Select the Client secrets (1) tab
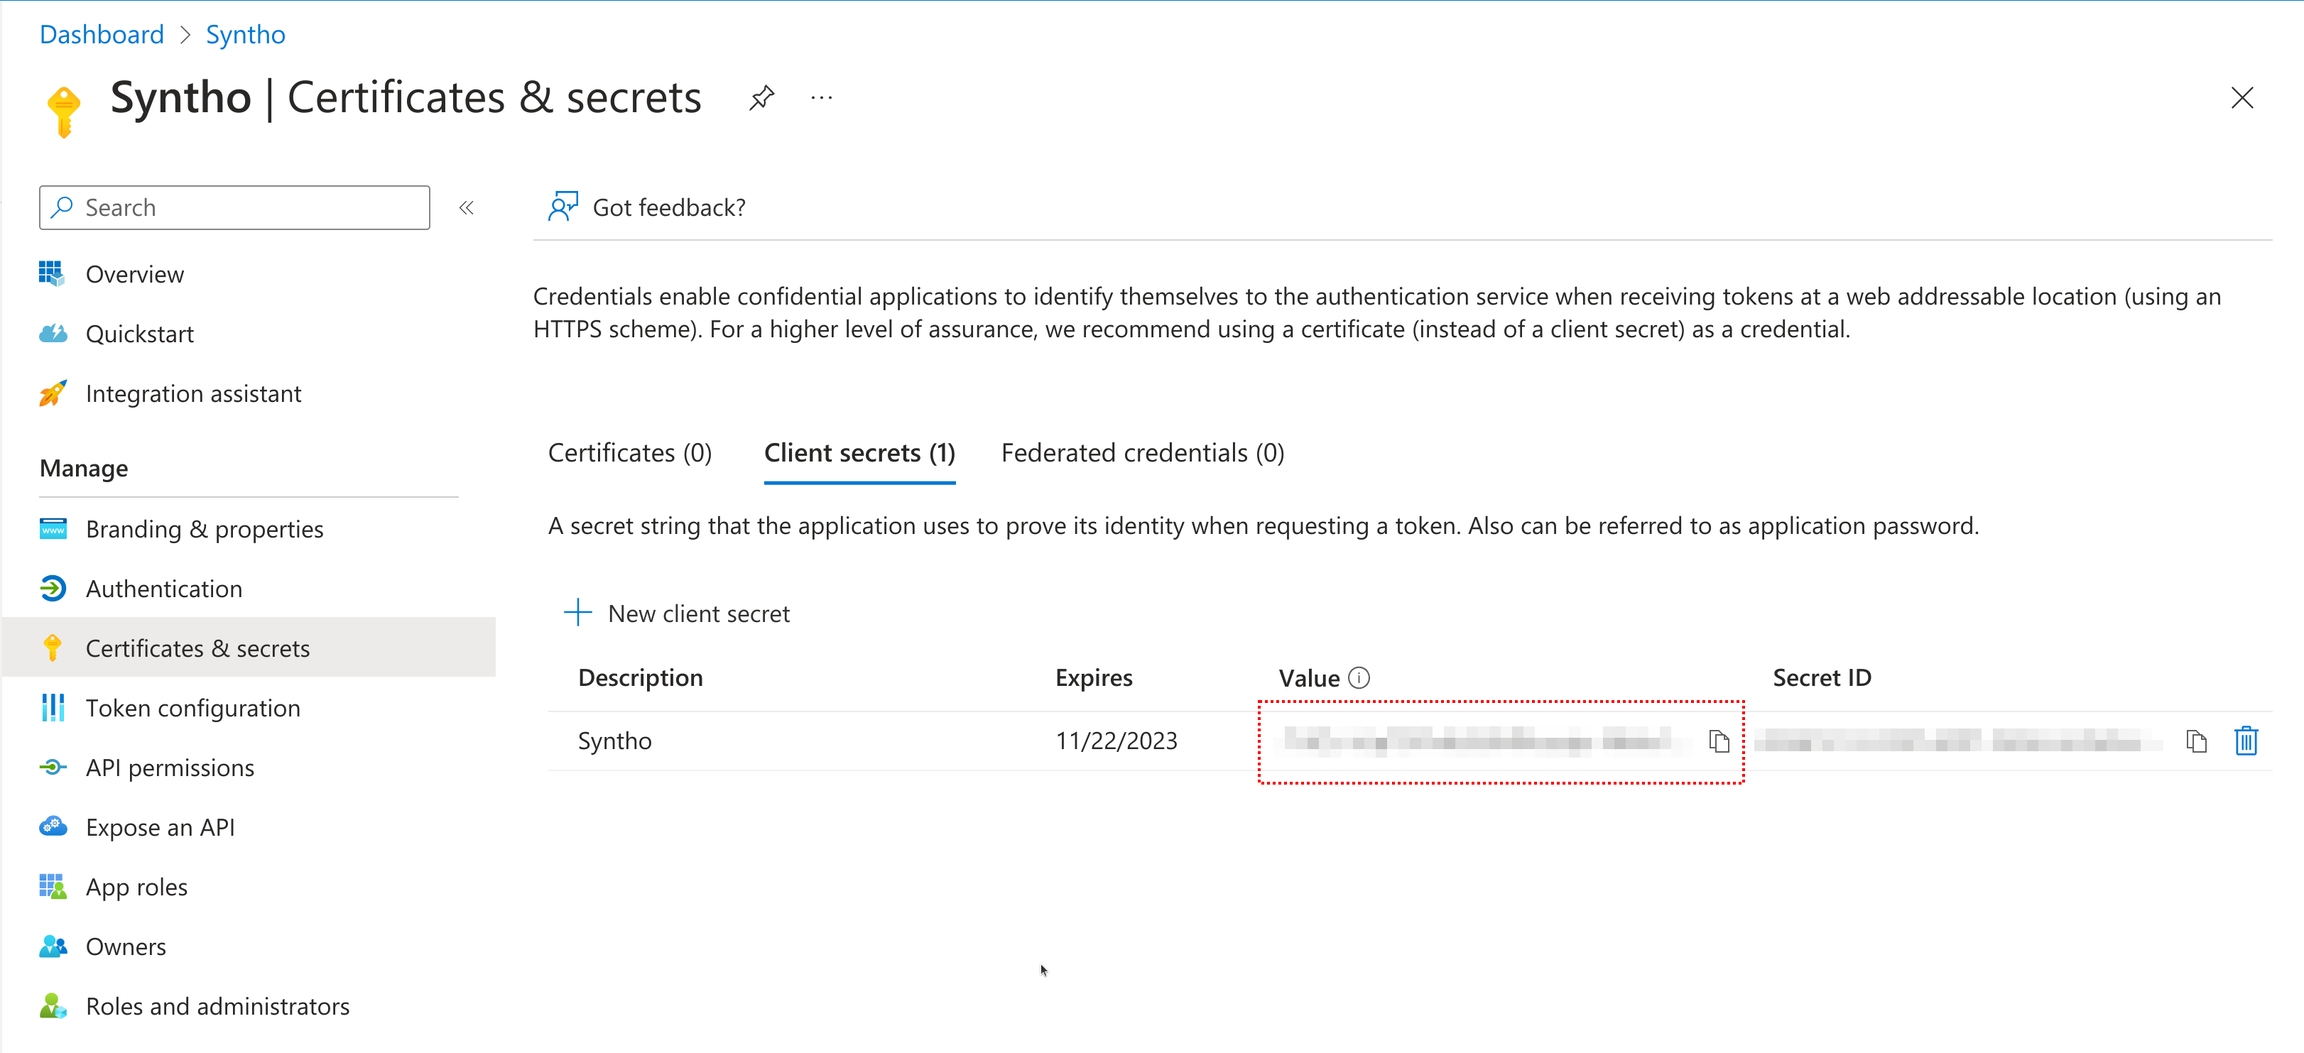2304x1053 pixels. [859, 453]
